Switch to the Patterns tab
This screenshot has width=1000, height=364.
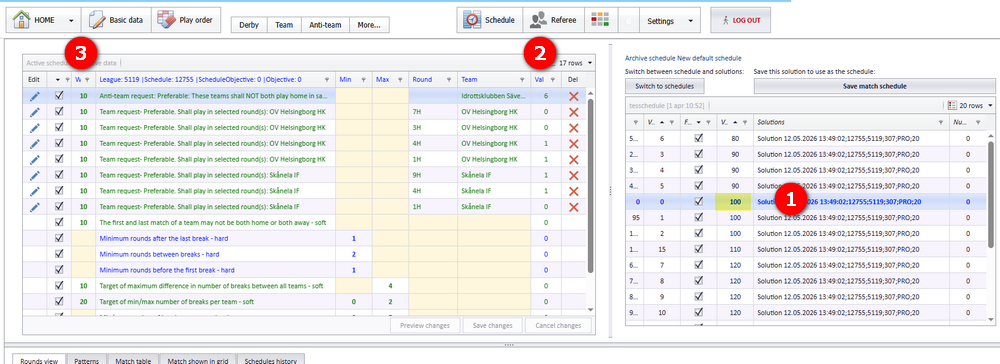click(x=86, y=360)
